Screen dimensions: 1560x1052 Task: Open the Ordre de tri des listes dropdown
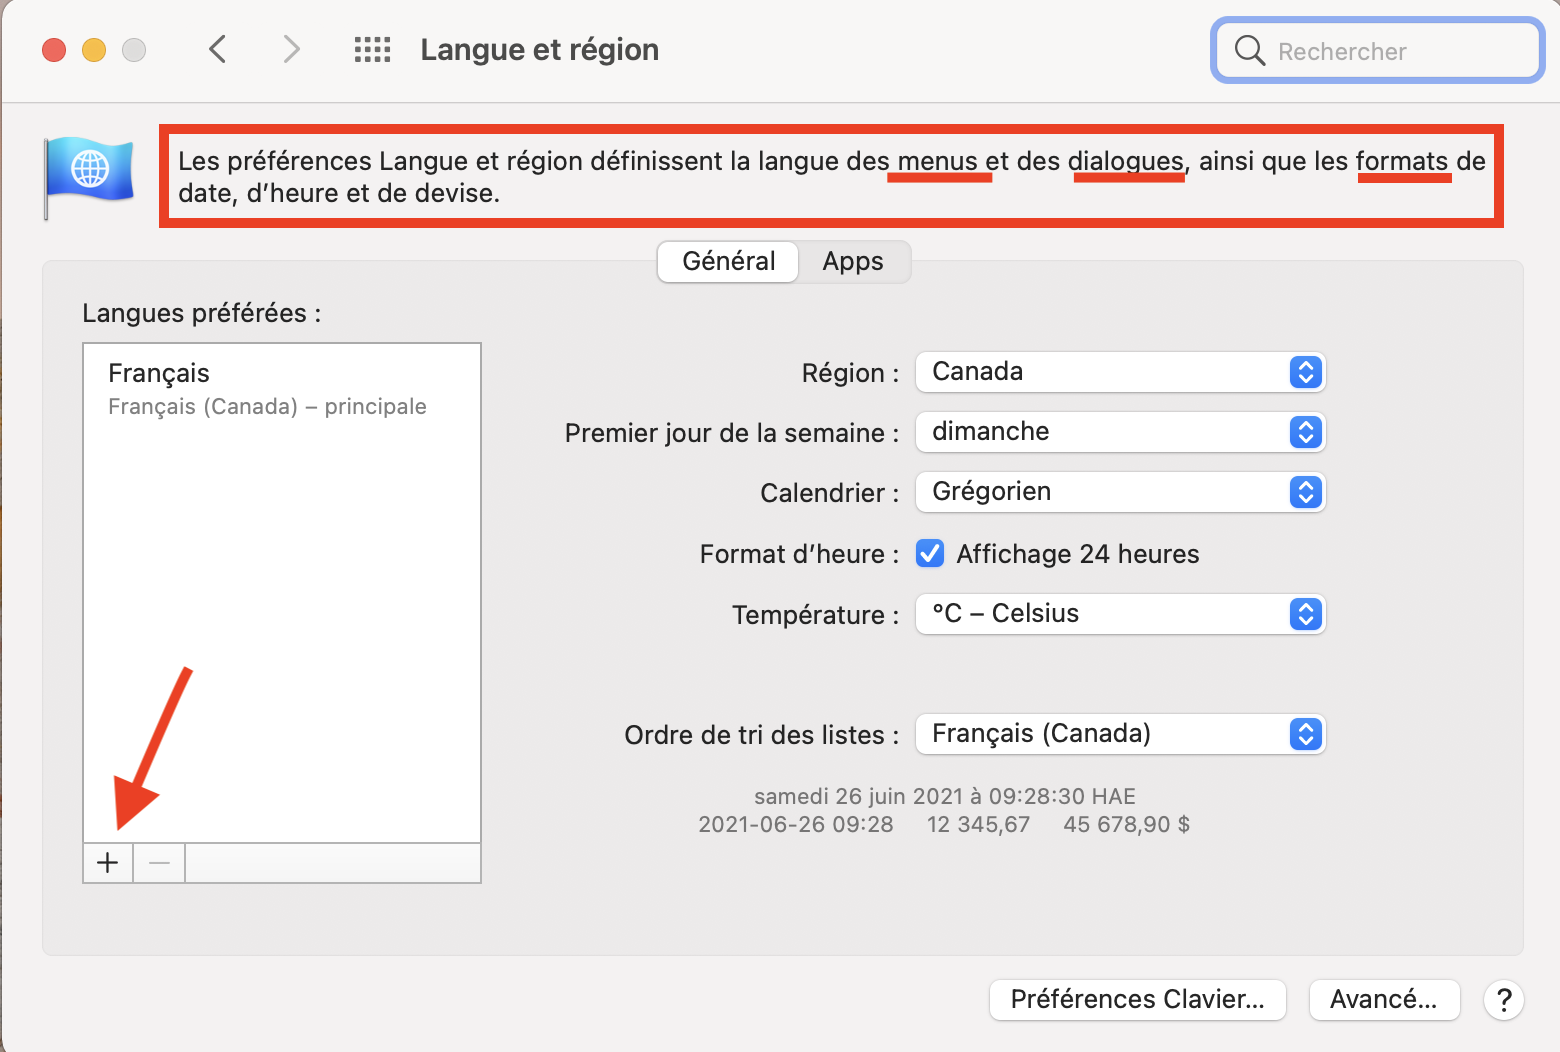point(1120,734)
